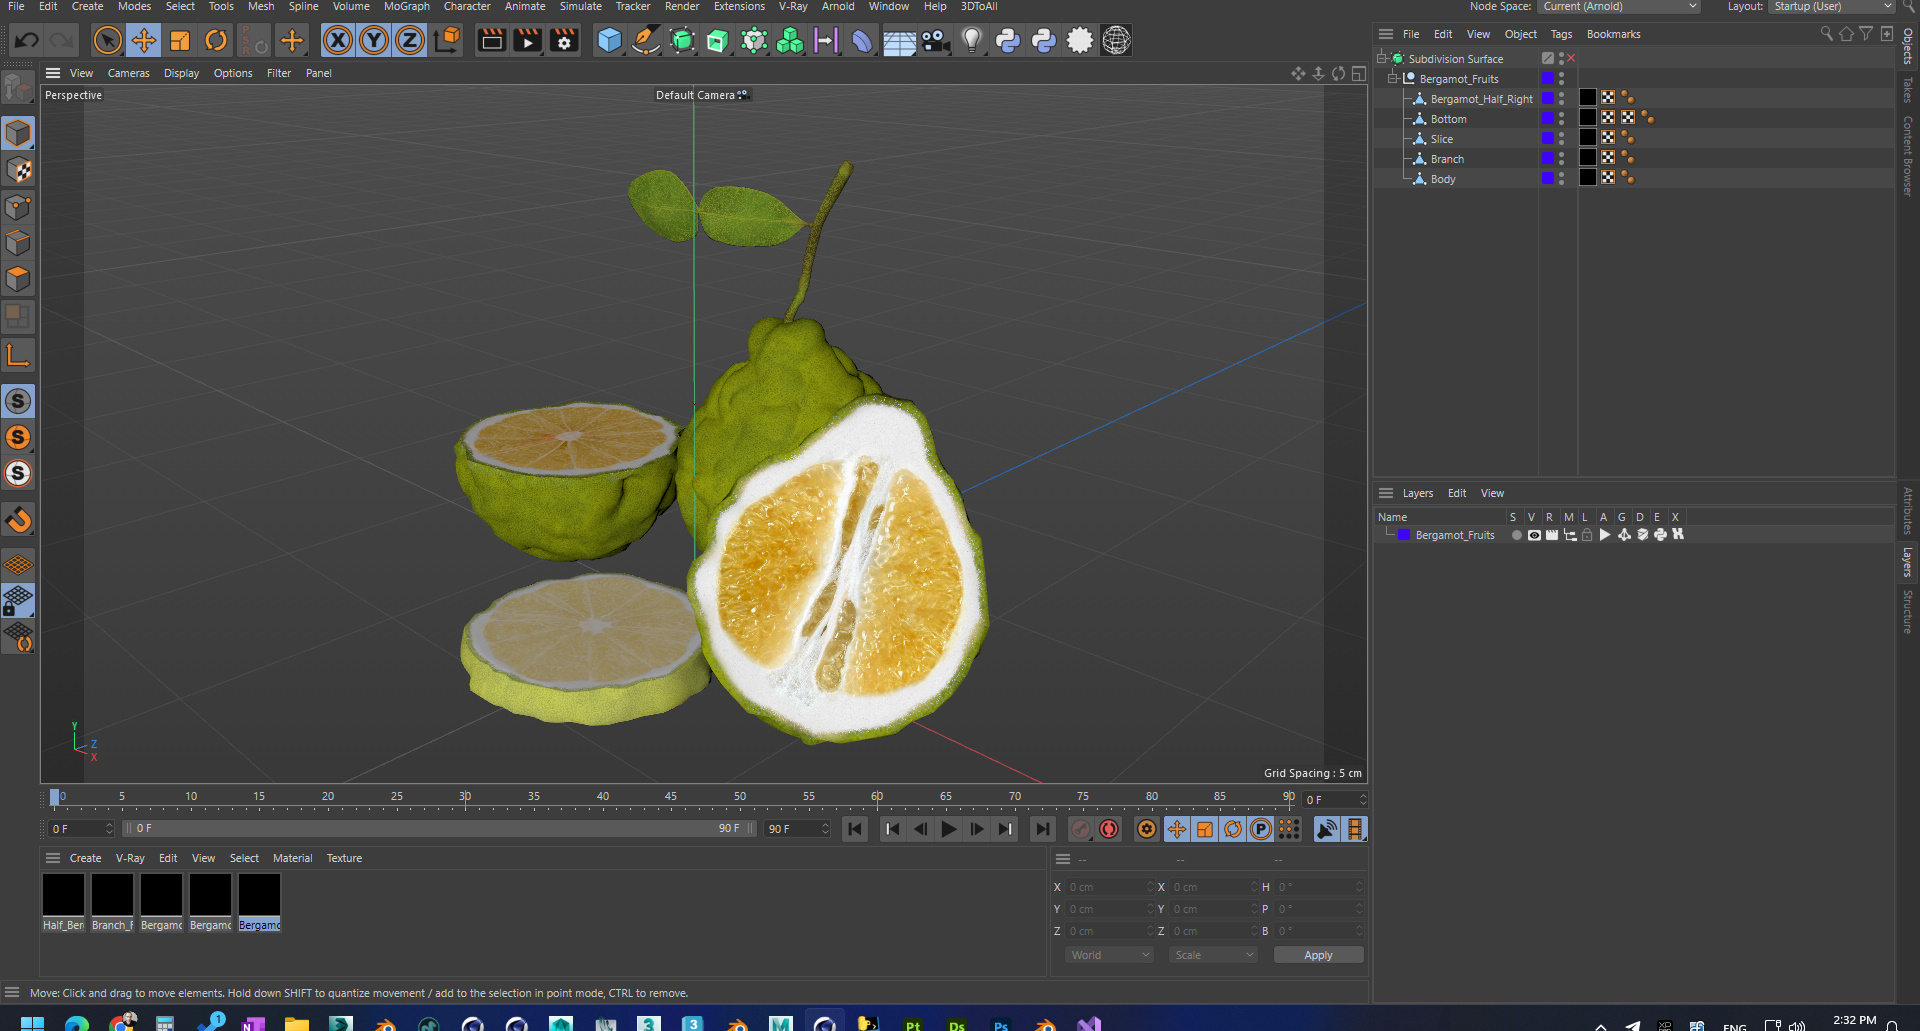Viewport: 1920px width, 1031px height.
Task: Play animation forward
Action: [949, 829]
